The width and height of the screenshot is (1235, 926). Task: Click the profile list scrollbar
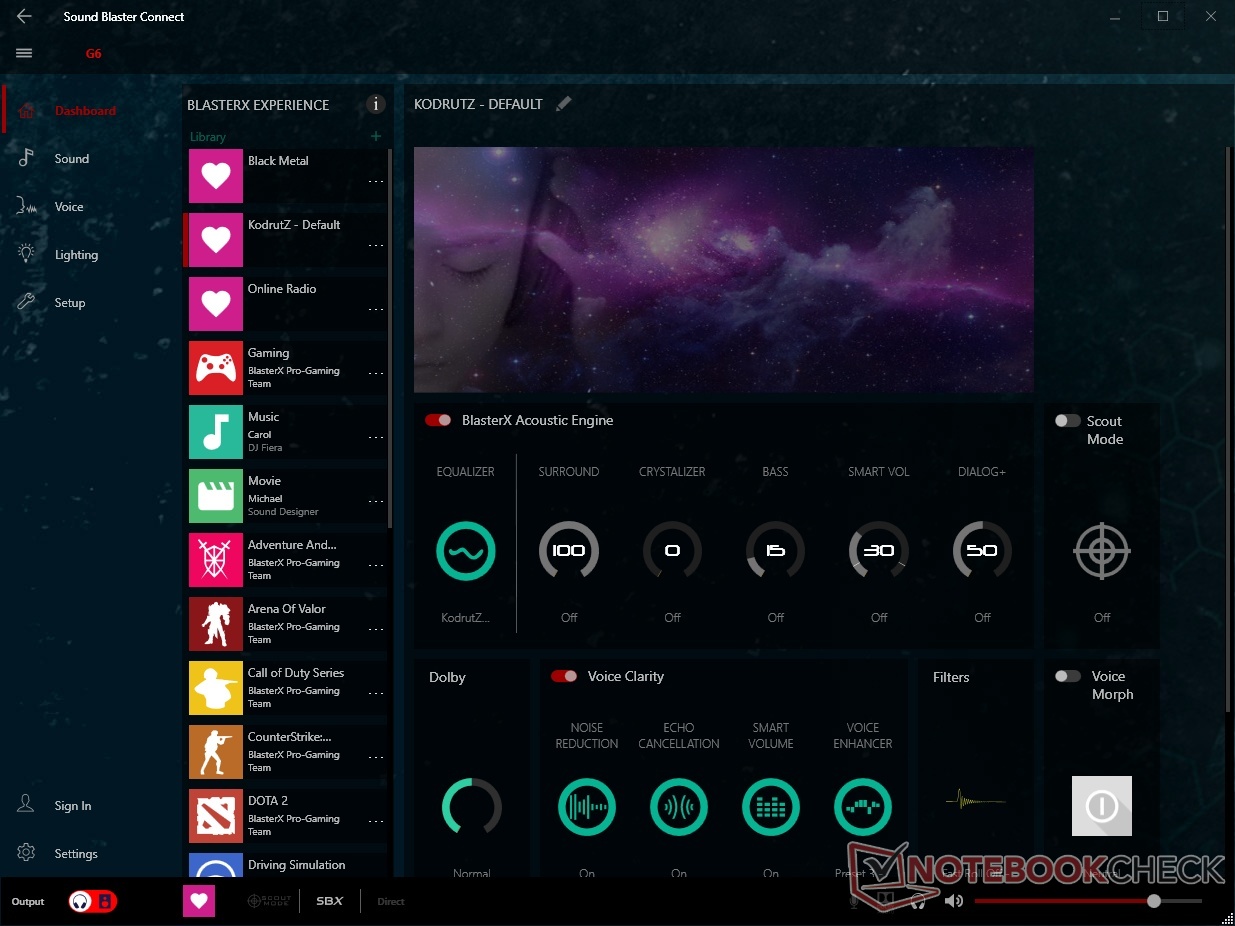(x=390, y=340)
